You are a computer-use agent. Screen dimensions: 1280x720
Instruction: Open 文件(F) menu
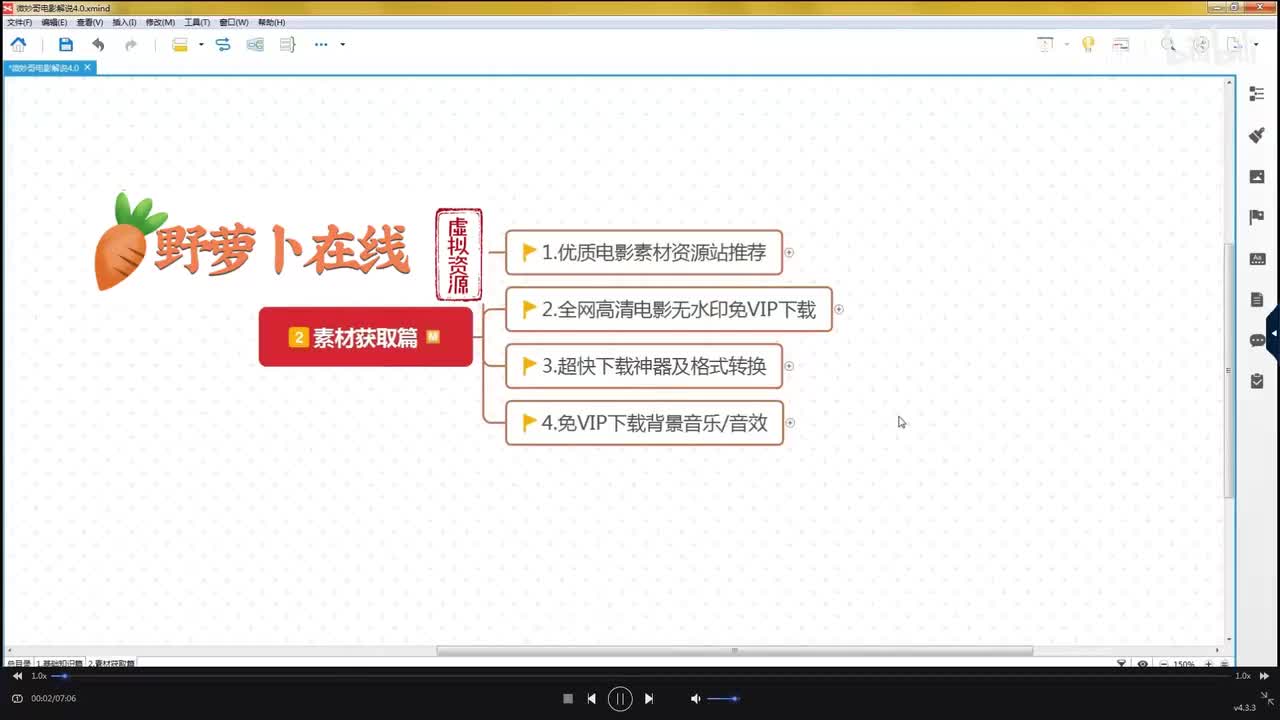point(19,22)
